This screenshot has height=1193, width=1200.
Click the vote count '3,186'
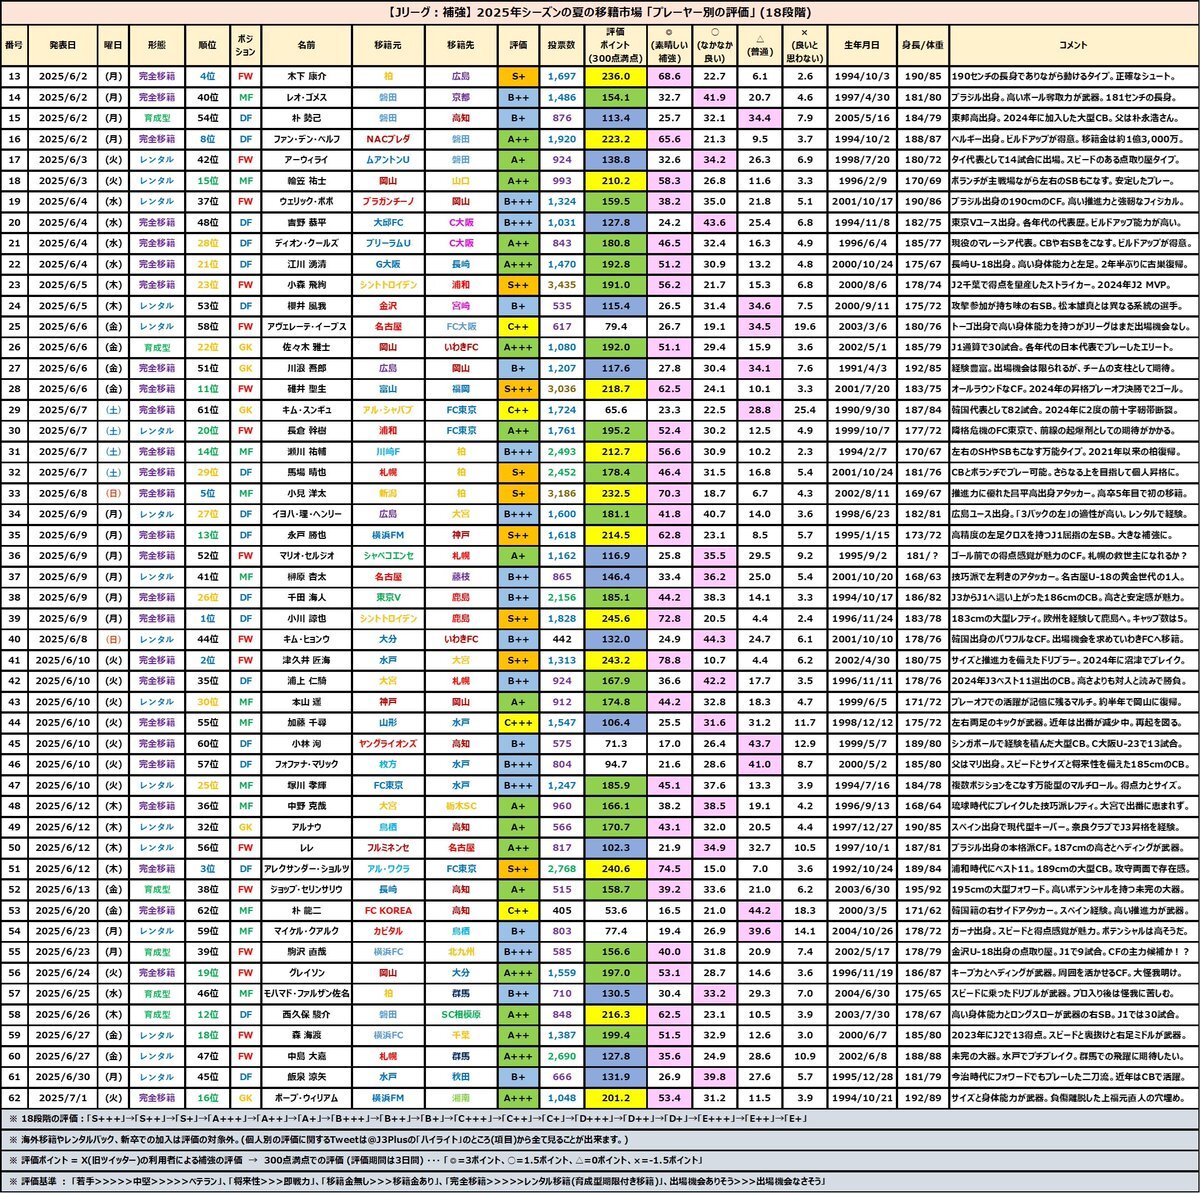click(562, 493)
